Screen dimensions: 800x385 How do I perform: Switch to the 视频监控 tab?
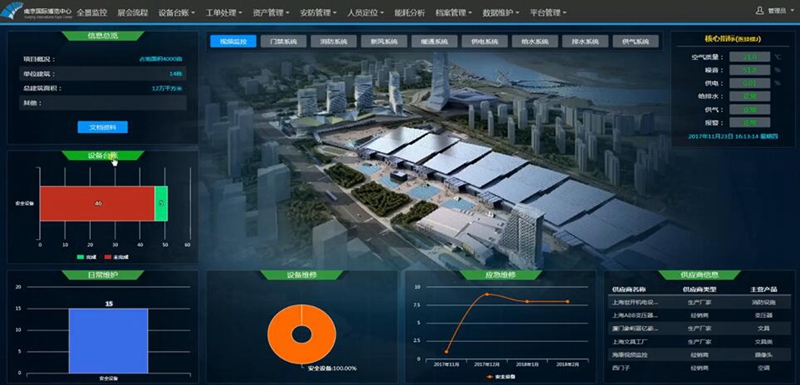click(233, 41)
